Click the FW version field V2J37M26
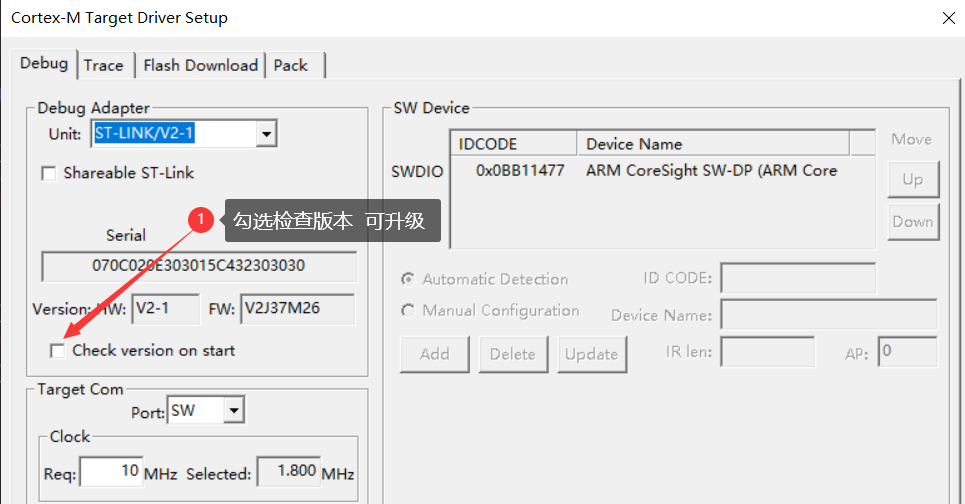965x504 pixels. pos(297,308)
